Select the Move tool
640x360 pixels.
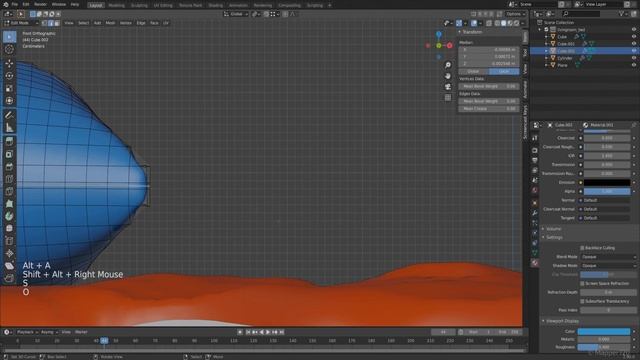(x=9, y=63)
